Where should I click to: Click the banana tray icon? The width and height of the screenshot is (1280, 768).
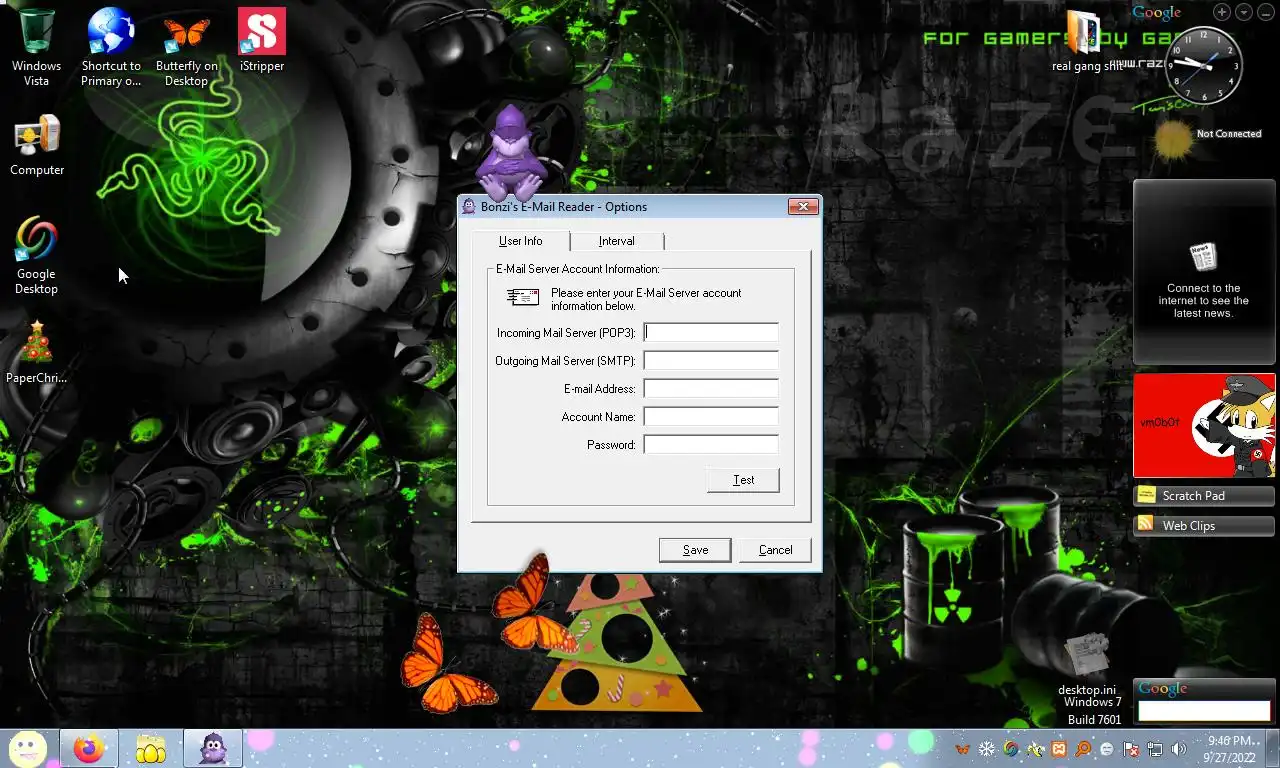pos(1035,749)
